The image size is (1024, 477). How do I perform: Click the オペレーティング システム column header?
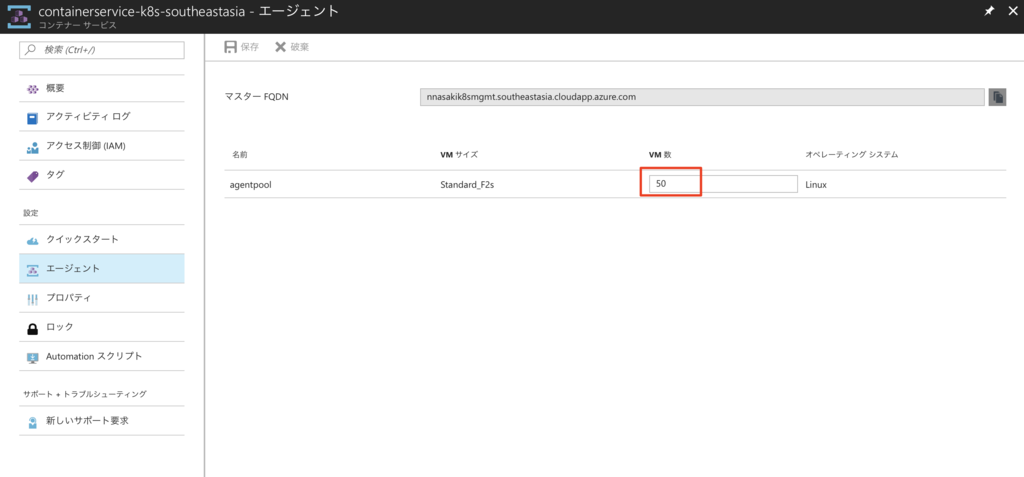tap(851, 156)
